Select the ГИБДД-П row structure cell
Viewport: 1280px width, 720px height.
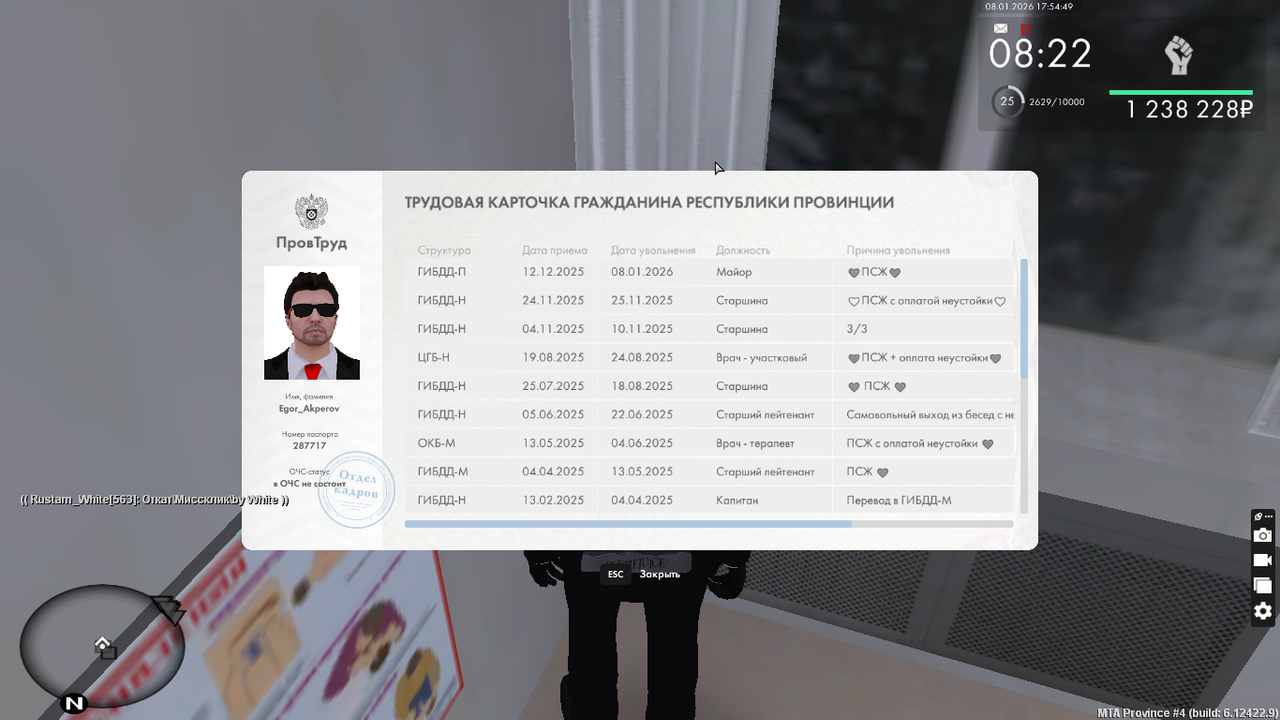442,272
